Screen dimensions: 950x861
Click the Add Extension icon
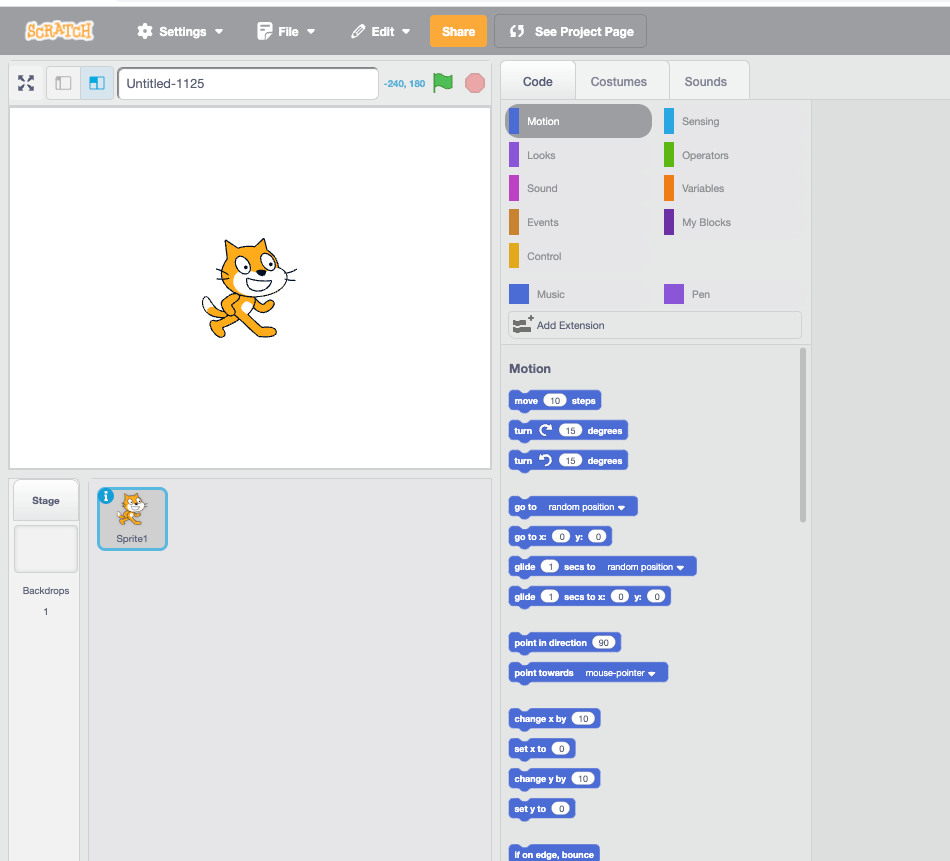[521, 324]
